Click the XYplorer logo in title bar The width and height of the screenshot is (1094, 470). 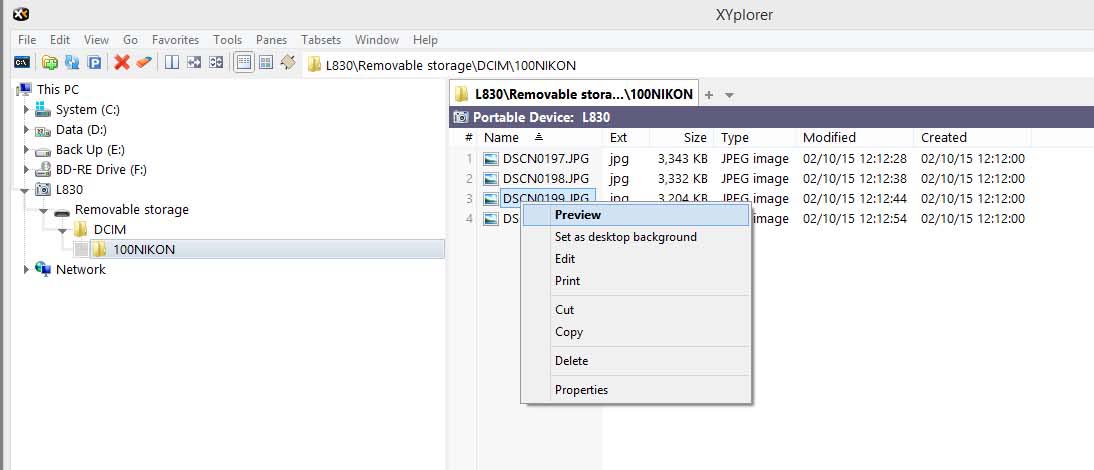tap(20, 15)
